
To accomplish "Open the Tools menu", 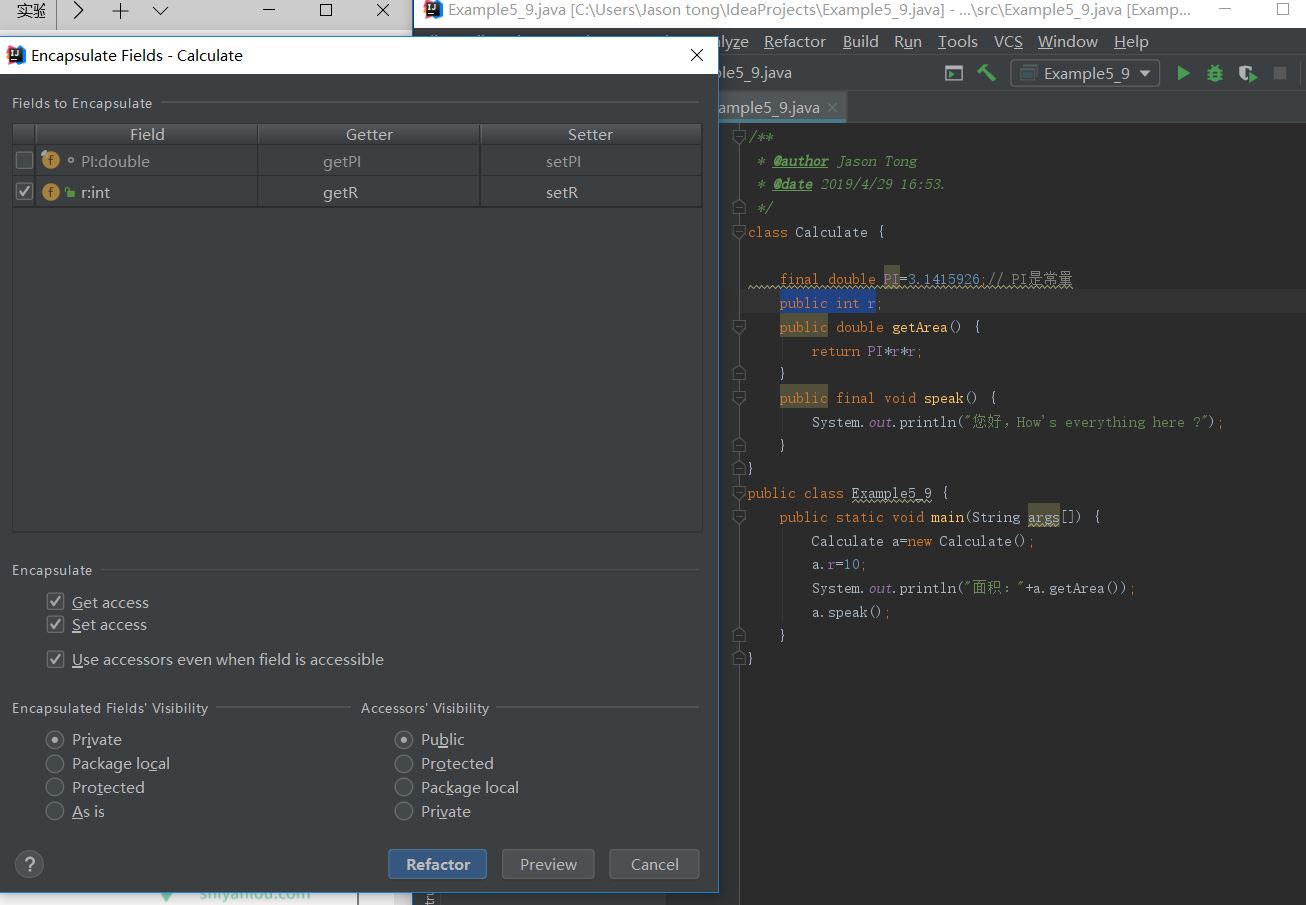I will coord(957,41).
